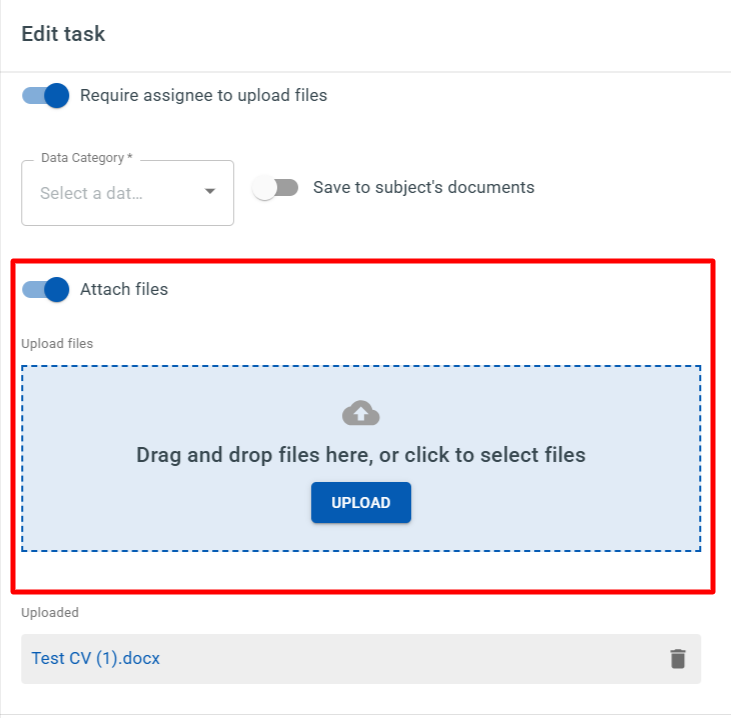Disable the Attach files toggle
Screen dimensions: 731x718
(x=46, y=290)
